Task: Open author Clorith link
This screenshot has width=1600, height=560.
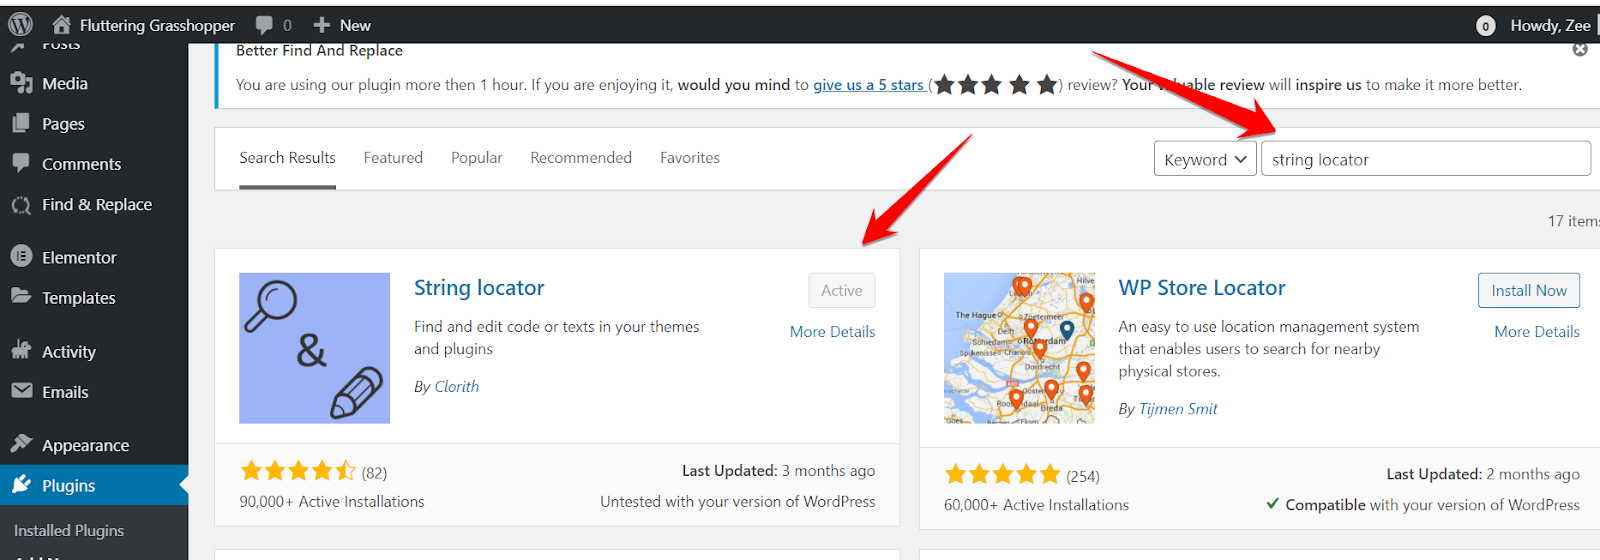Action: point(457,386)
